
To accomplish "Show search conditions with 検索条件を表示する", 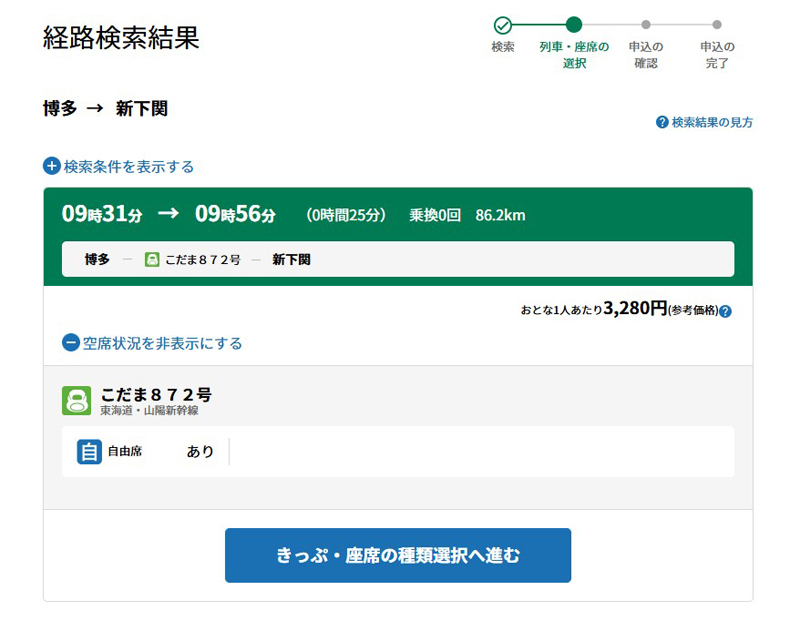I will pos(129,167).
